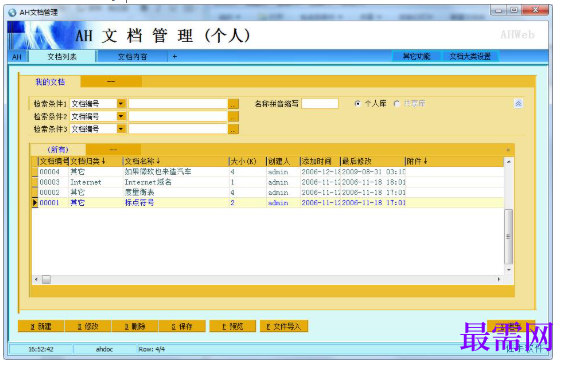This screenshot has width=572, height=368.
Task: Focus the 名称拼音缩写 input box
Action: [320, 104]
